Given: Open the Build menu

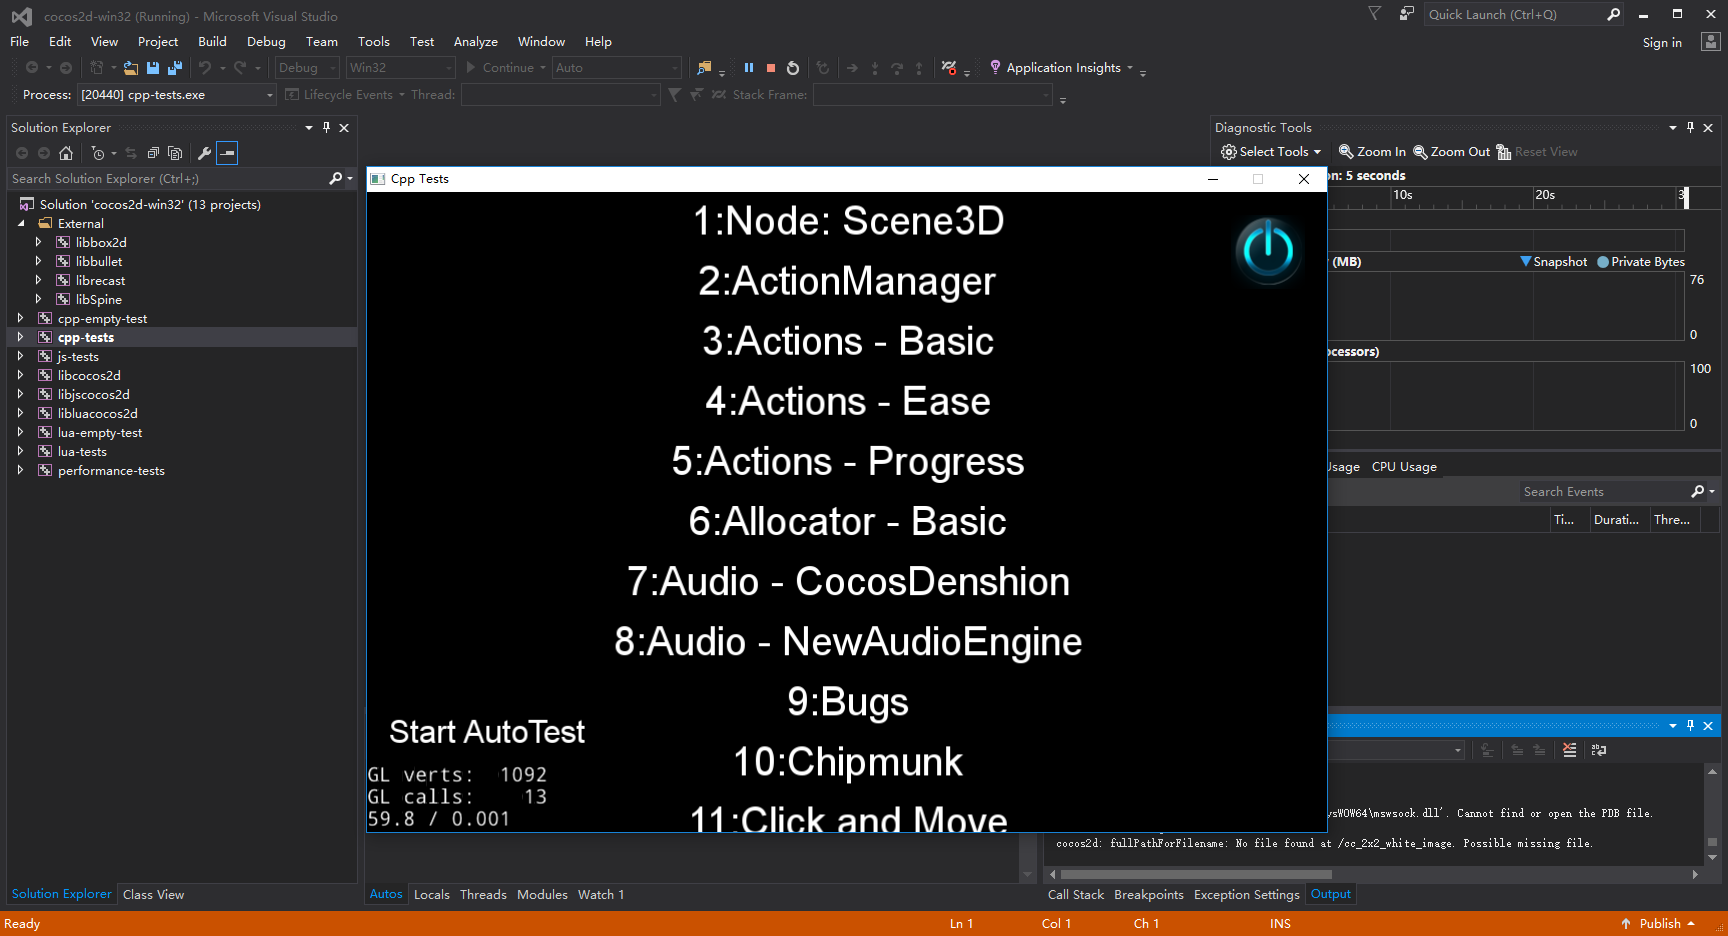Looking at the screenshot, I should click(212, 41).
